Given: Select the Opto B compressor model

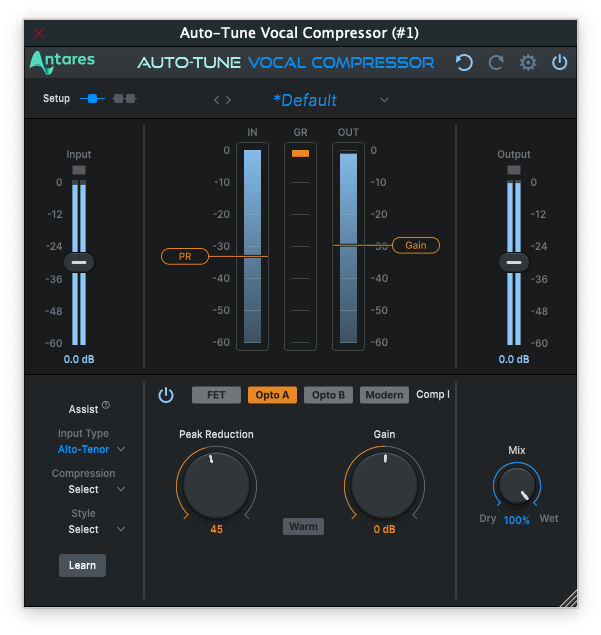Looking at the screenshot, I should pyautogui.click(x=328, y=395).
